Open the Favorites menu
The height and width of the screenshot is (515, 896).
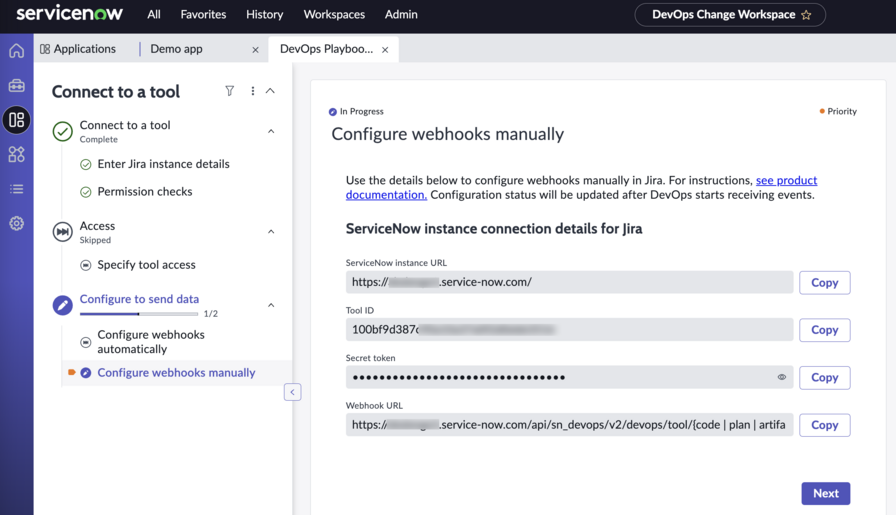pyautogui.click(x=203, y=14)
